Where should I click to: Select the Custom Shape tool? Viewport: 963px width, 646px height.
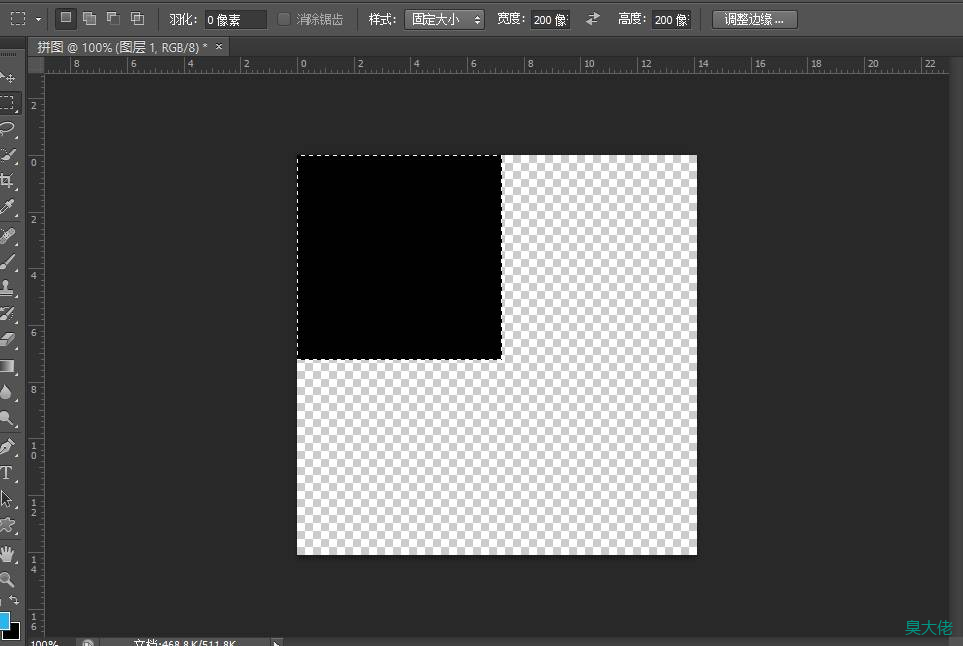(x=8, y=525)
